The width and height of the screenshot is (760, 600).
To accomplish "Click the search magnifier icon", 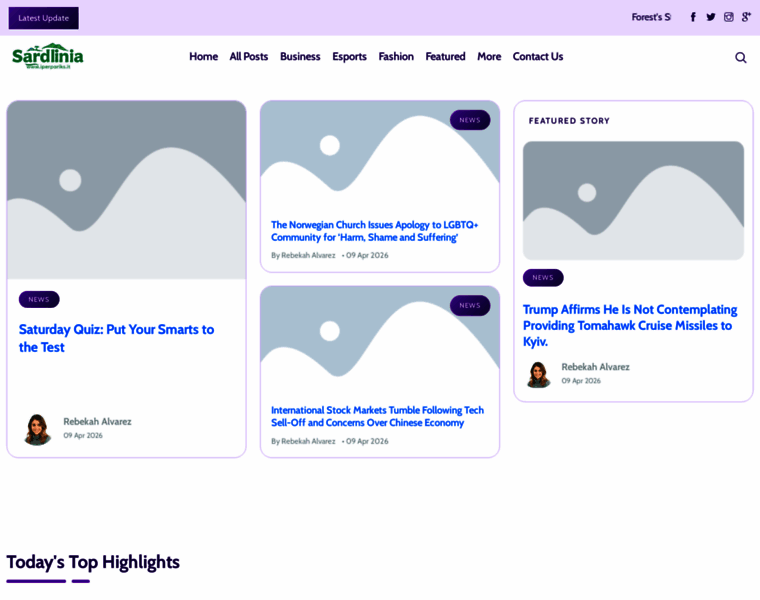I will pyautogui.click(x=741, y=58).
